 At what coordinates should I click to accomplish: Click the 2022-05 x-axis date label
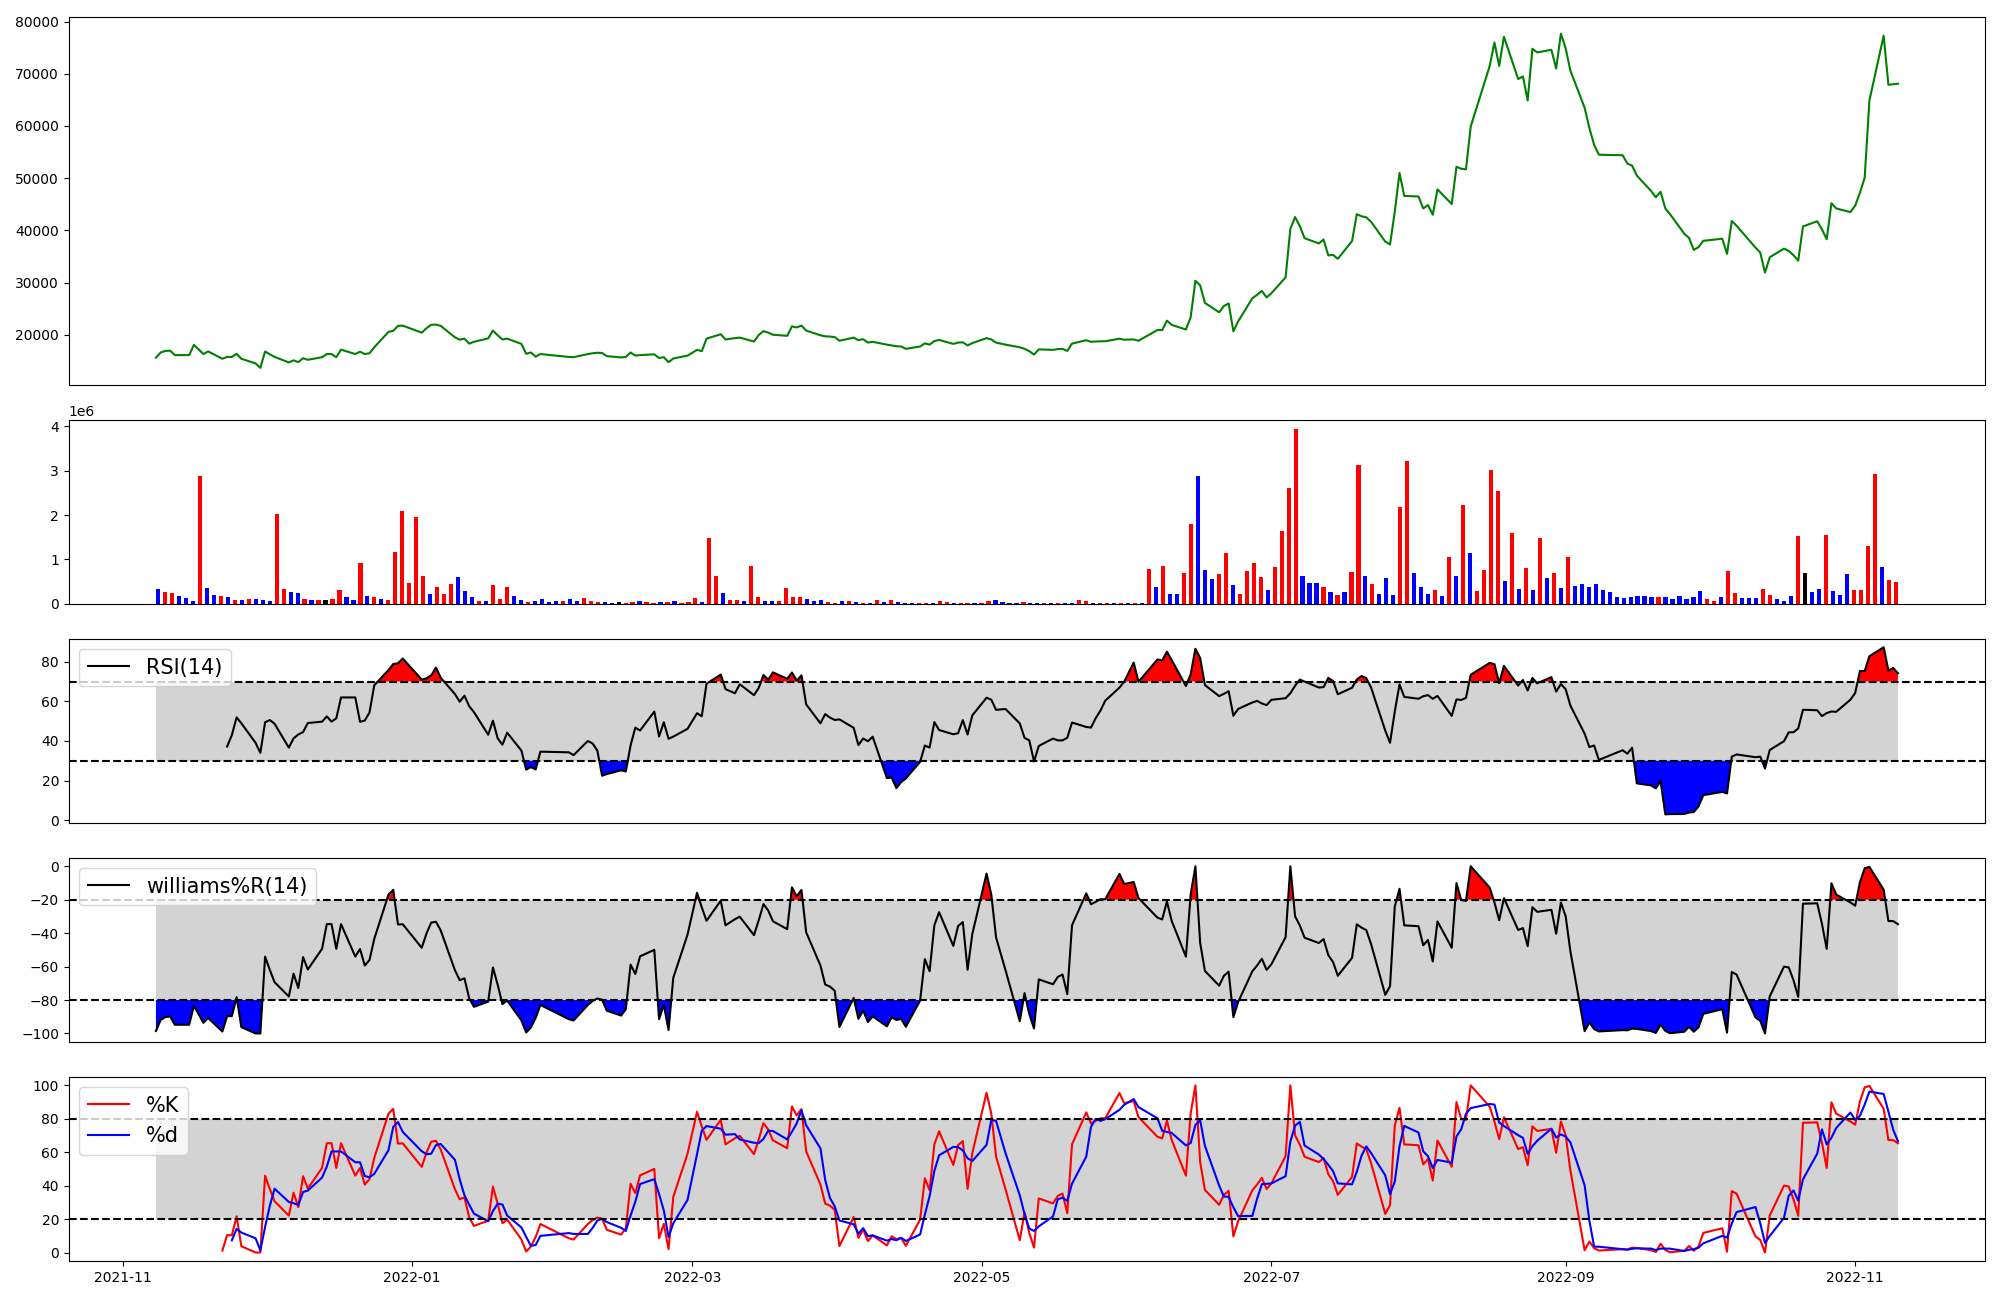(x=982, y=1277)
